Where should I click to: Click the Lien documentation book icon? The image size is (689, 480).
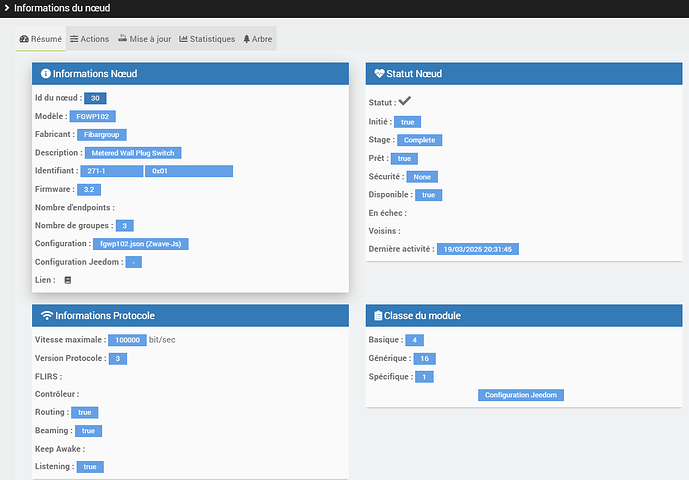(68, 280)
